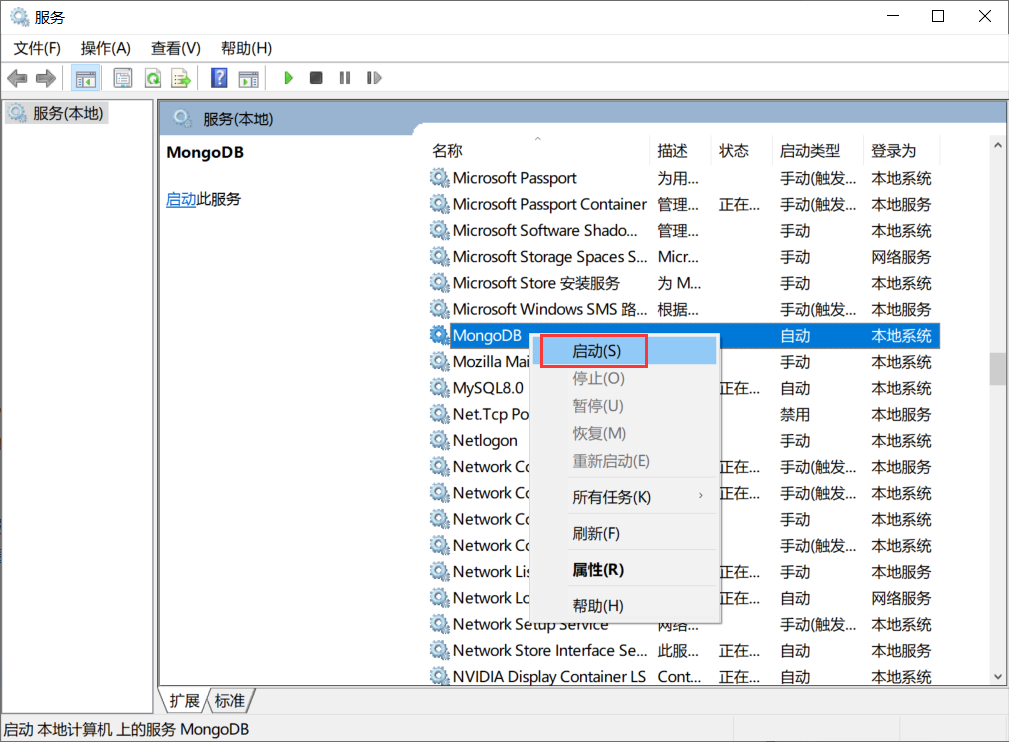The width and height of the screenshot is (1009, 742).
Task: Click the 服务(本地) header in the right pane
Action: [x=238, y=119]
